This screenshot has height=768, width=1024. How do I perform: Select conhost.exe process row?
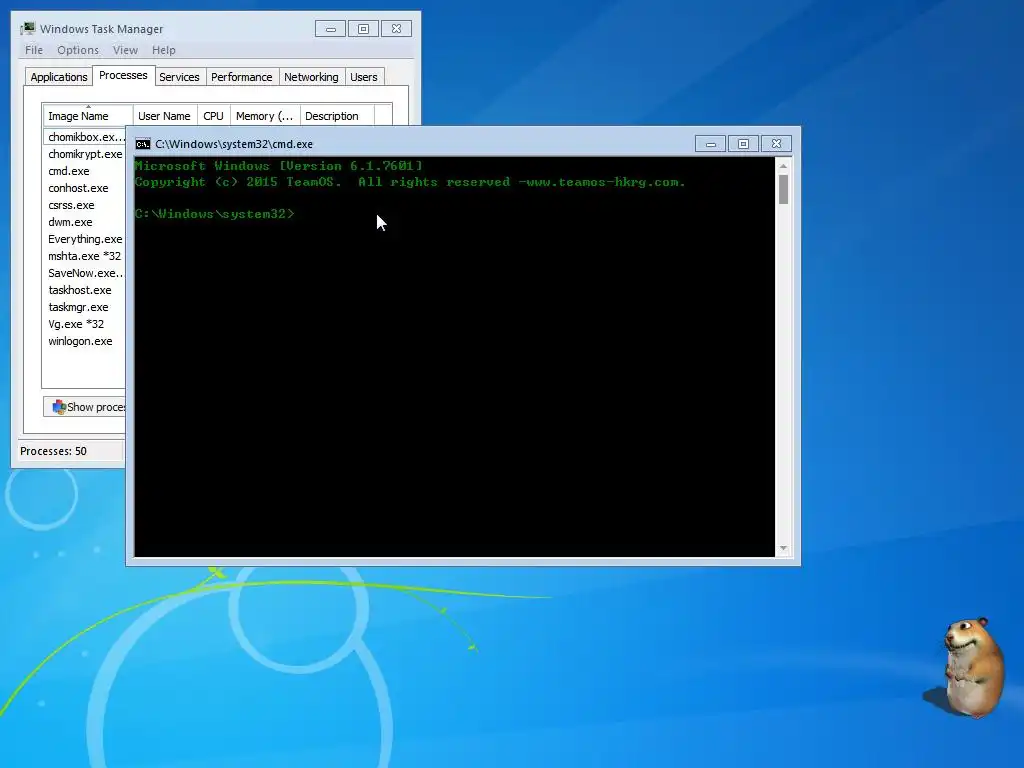click(x=85, y=188)
